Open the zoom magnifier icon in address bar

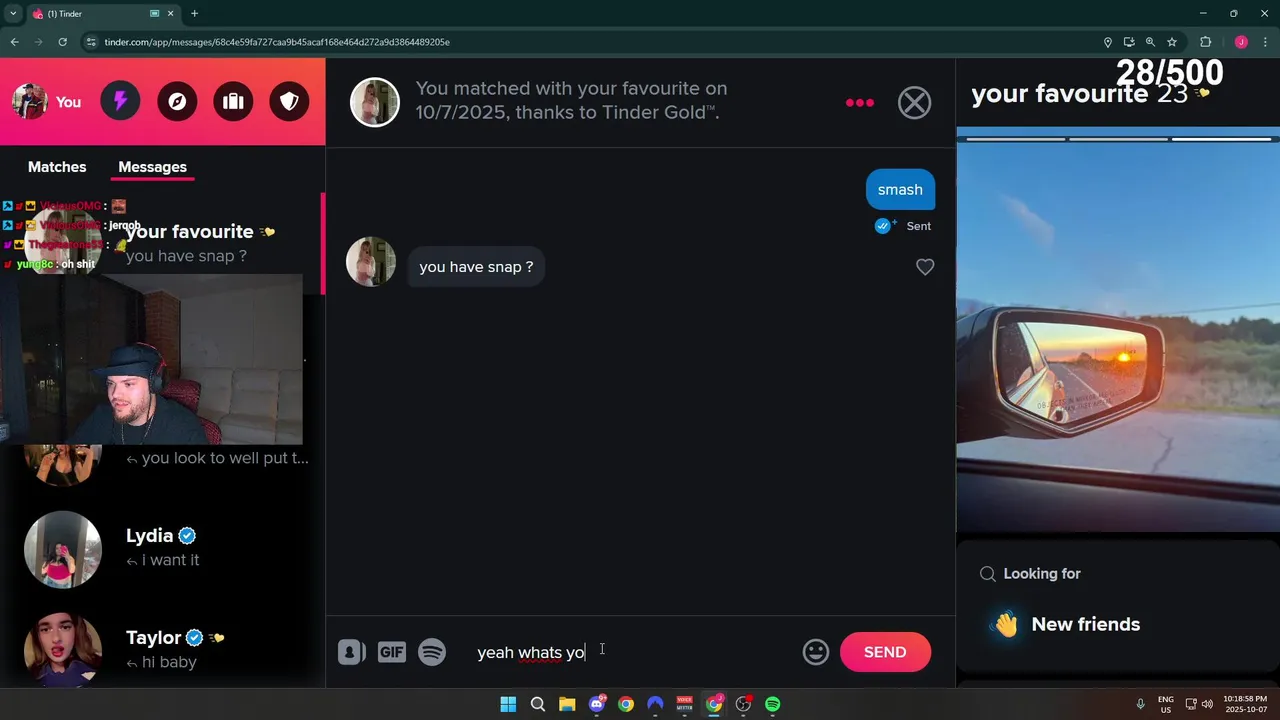click(1150, 42)
